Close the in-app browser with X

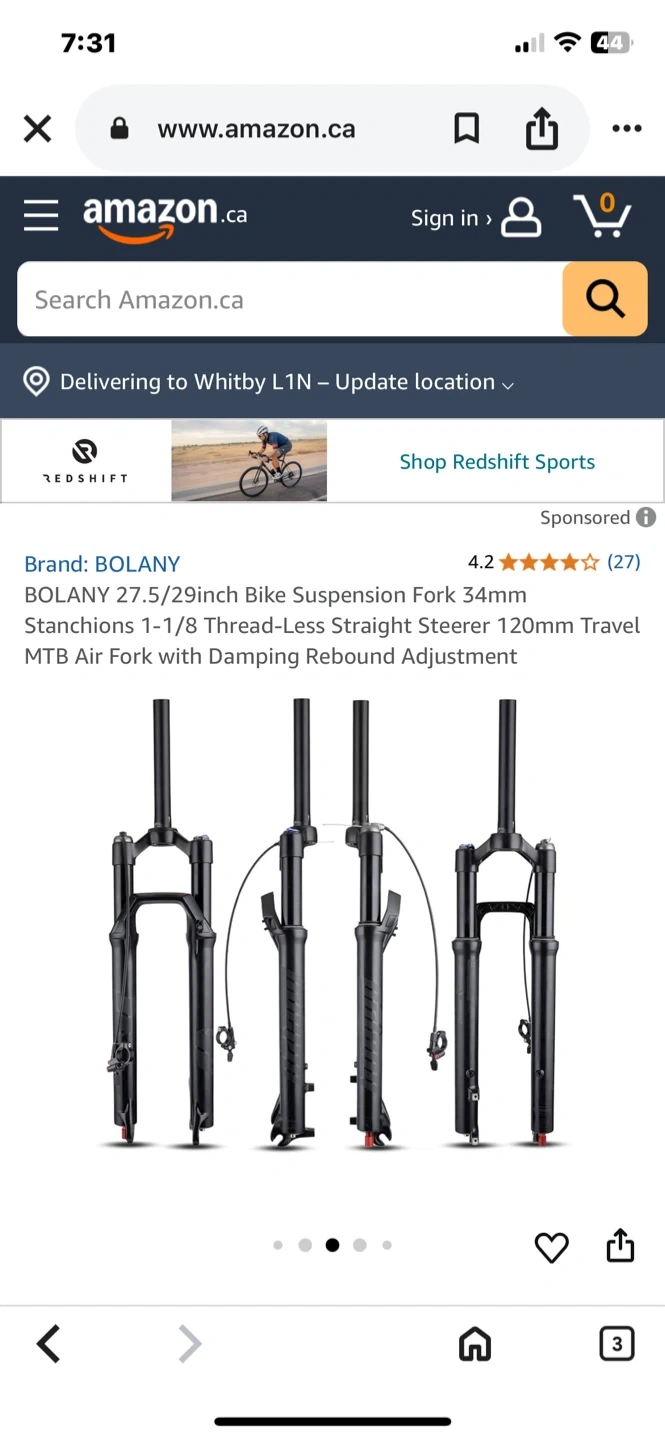coord(37,129)
